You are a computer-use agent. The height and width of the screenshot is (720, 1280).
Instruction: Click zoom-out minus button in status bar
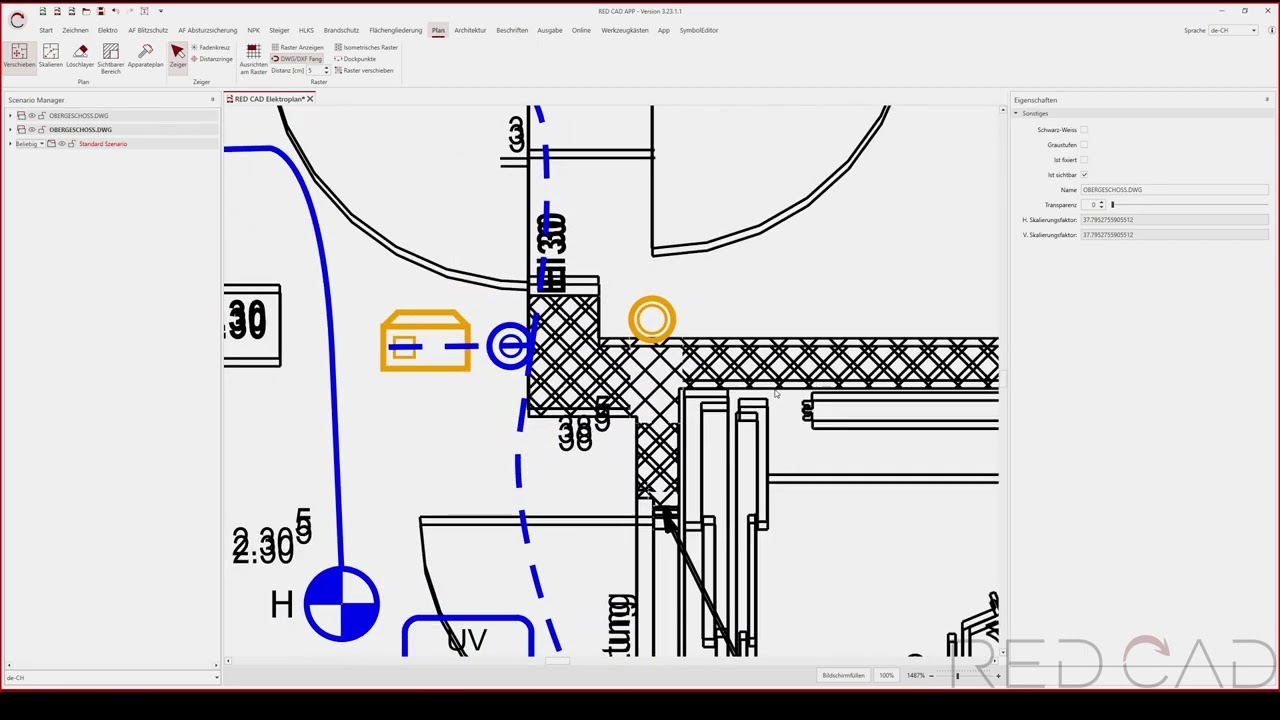point(931,676)
